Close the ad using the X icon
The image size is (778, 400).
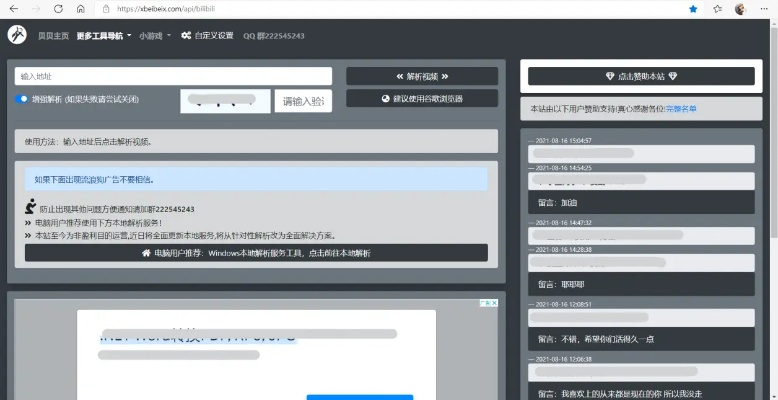click(493, 303)
